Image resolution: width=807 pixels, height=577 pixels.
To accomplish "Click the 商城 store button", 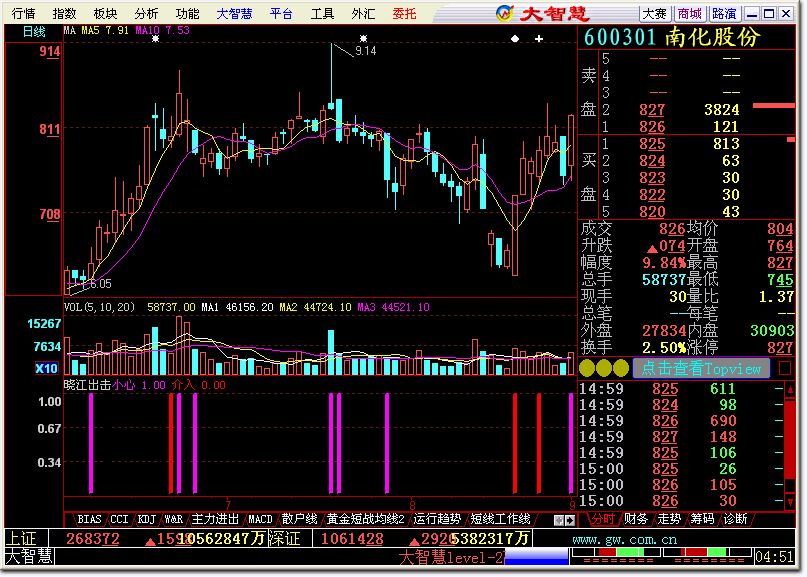I will tap(690, 13).
